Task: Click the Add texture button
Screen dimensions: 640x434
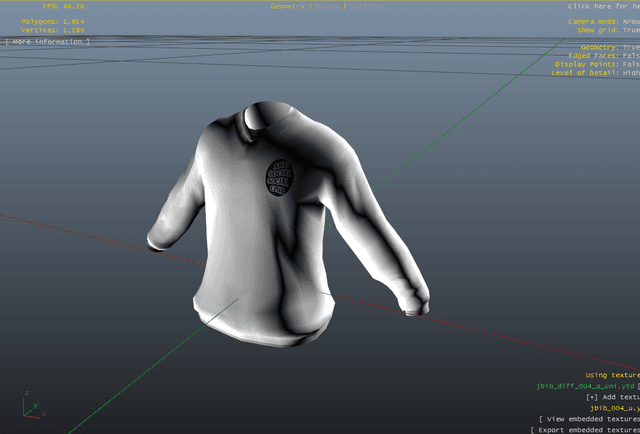Action: pyautogui.click(x=611, y=397)
